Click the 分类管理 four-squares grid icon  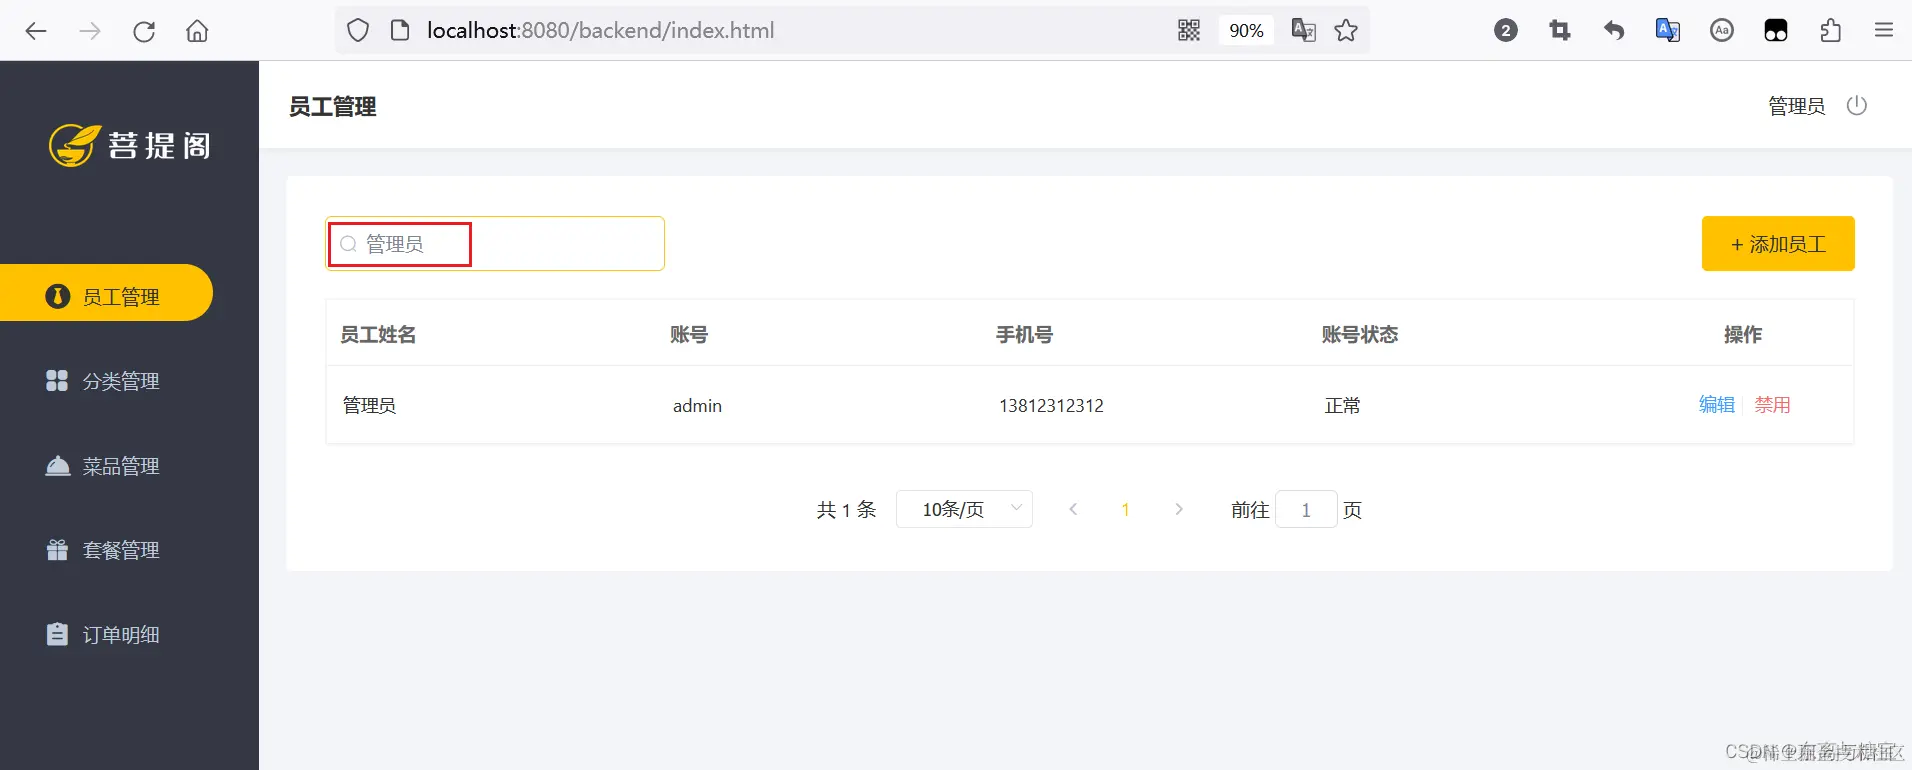coord(57,381)
